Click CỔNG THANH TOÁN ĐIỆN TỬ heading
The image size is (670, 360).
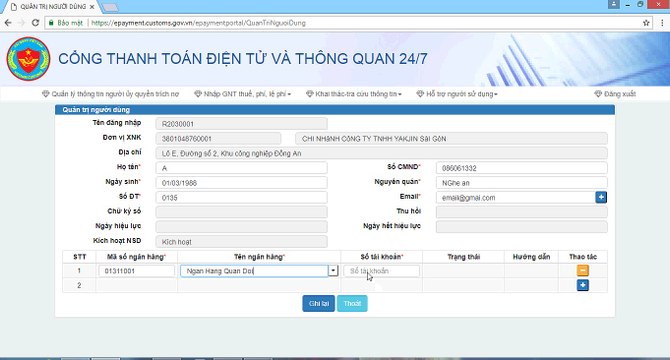click(243, 59)
